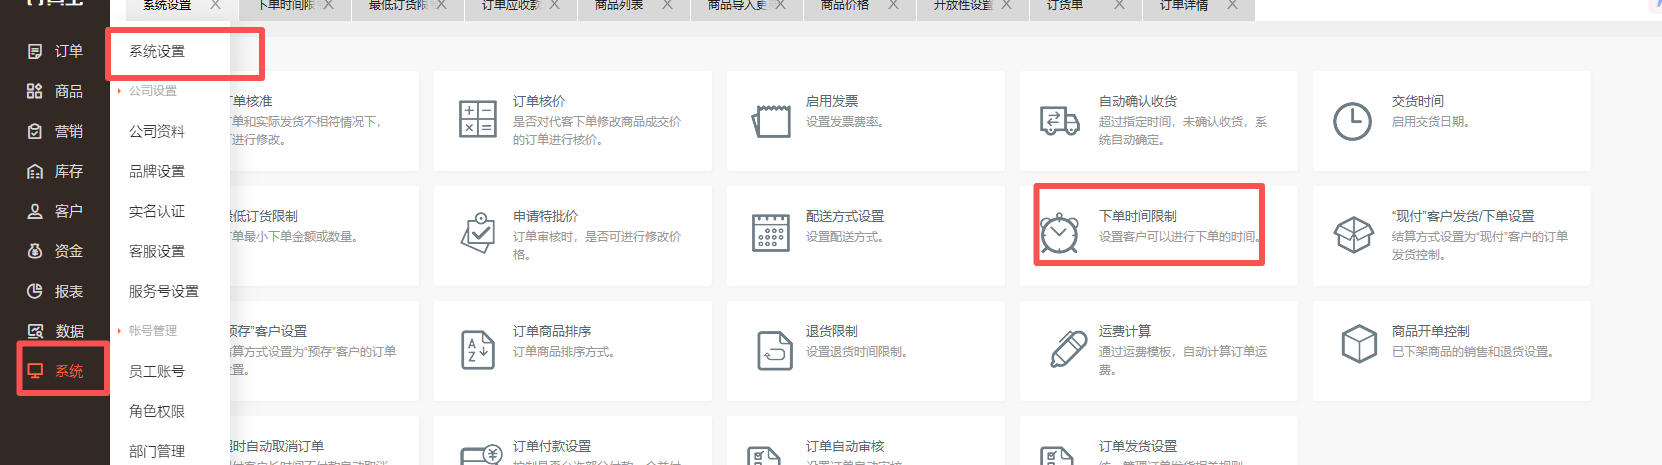
Task: Open 实名认证 submenu item
Action: coord(157,211)
